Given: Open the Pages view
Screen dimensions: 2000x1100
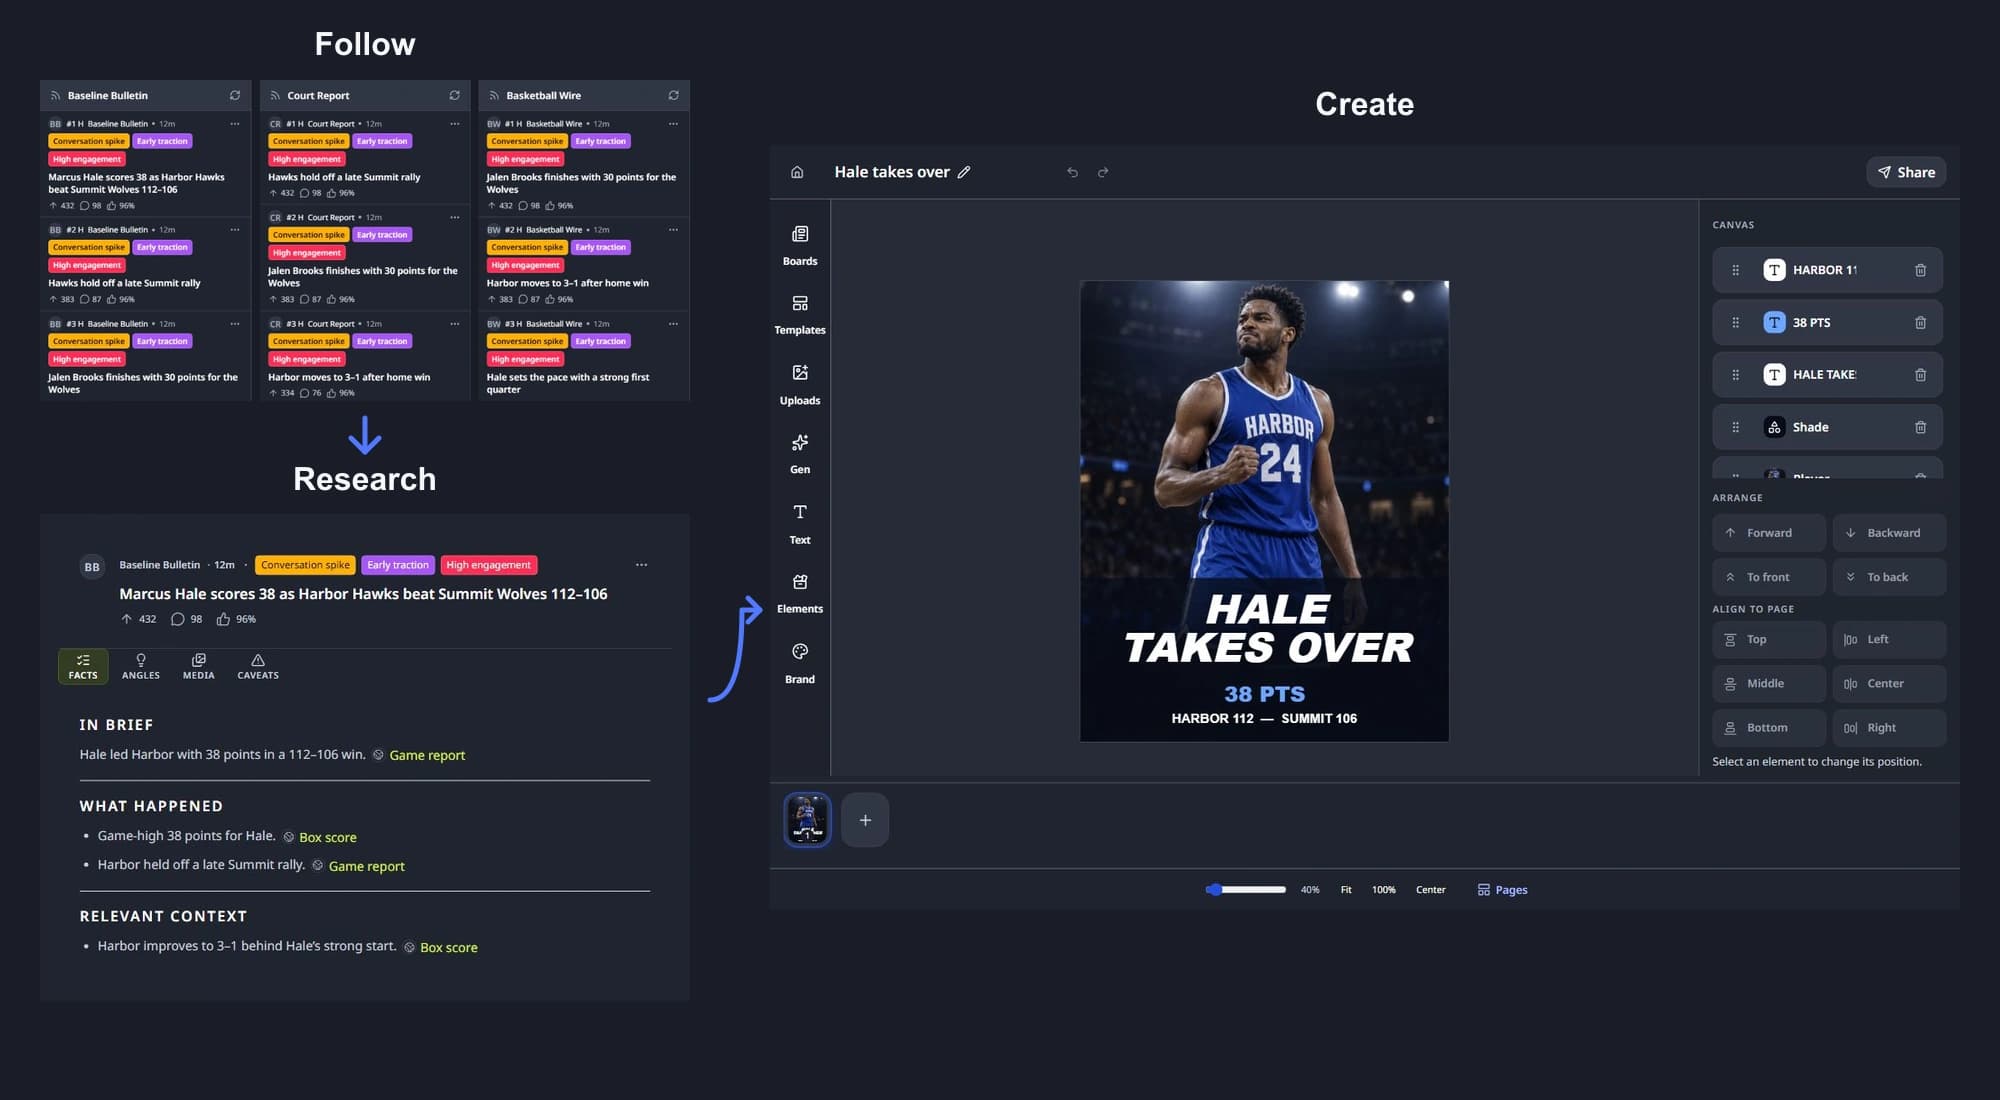Looking at the screenshot, I should (1502, 890).
